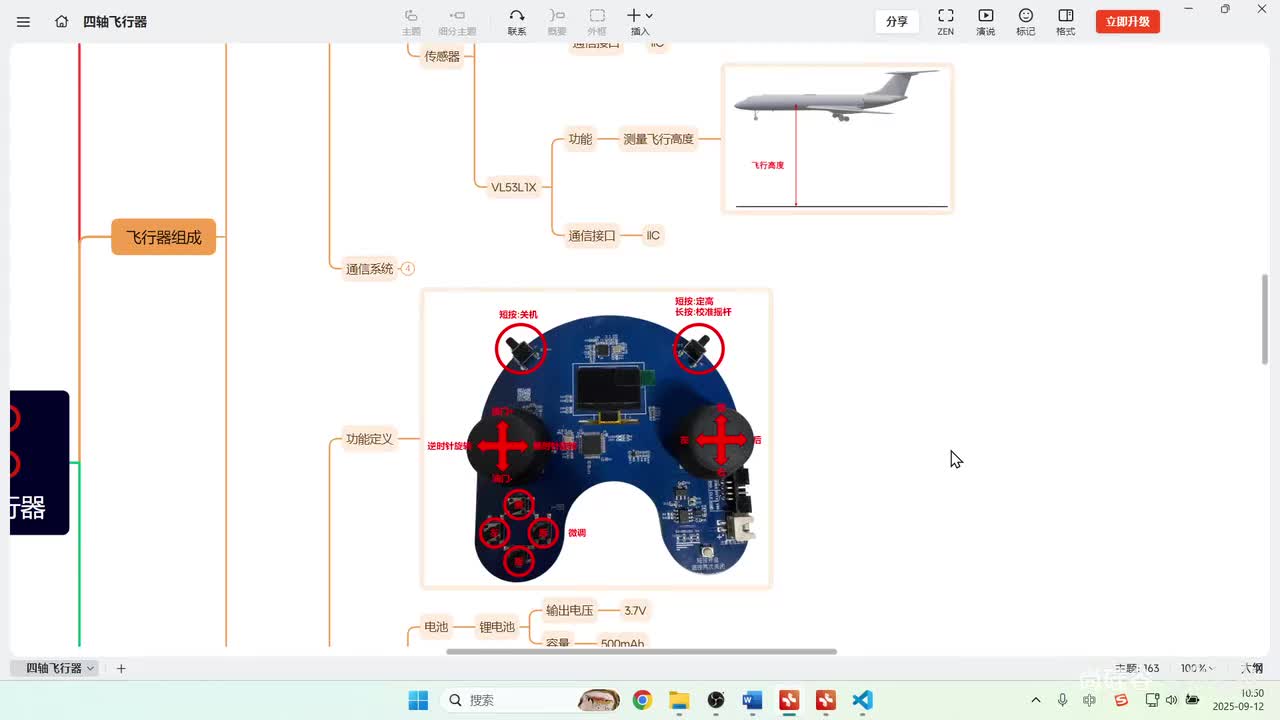Open the 标记 marker panel
This screenshot has width=1280, height=720.
pyautogui.click(x=1026, y=22)
